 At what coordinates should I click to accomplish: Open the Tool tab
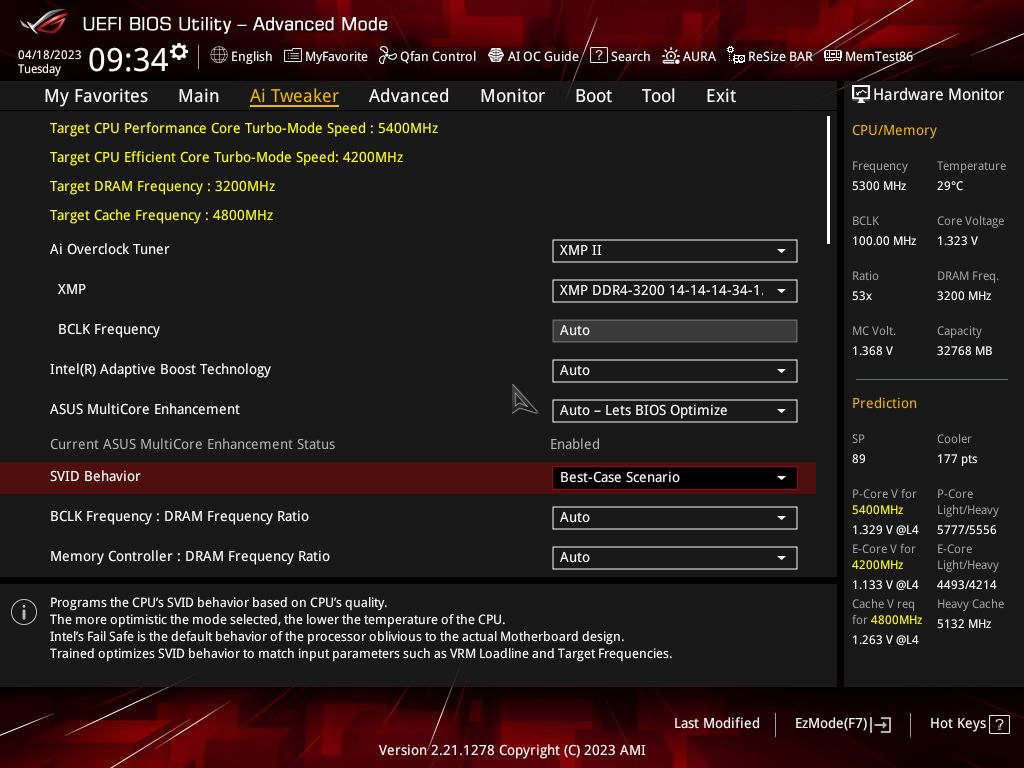[658, 96]
